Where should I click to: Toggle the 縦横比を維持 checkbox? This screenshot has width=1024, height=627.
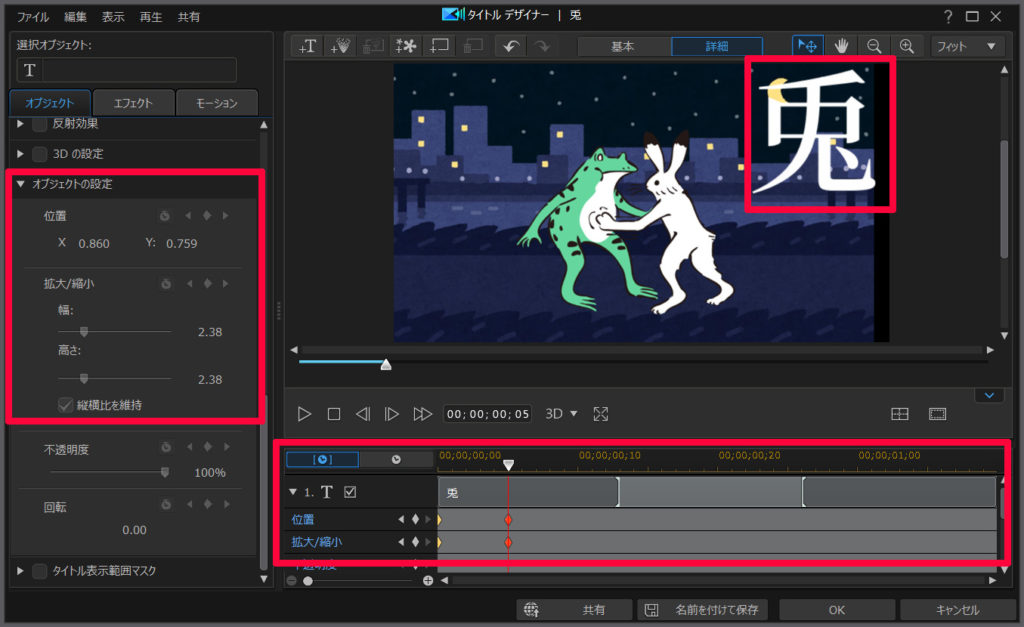(x=65, y=406)
